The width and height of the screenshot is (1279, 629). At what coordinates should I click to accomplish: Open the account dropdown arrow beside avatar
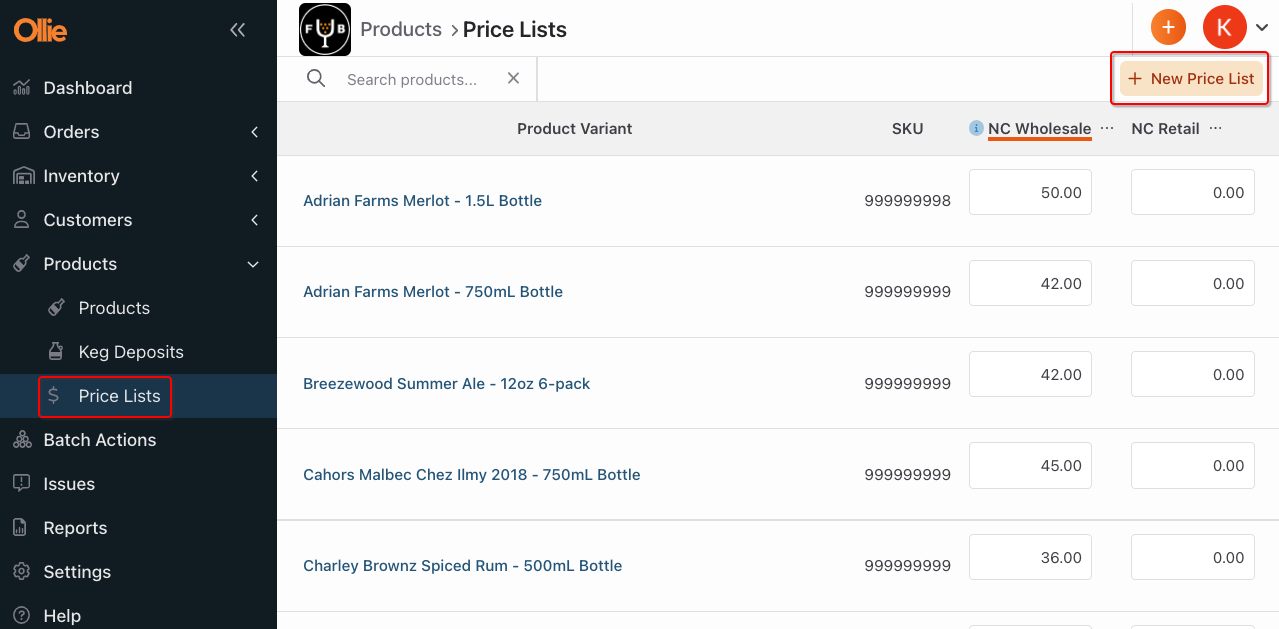[x=1262, y=28]
